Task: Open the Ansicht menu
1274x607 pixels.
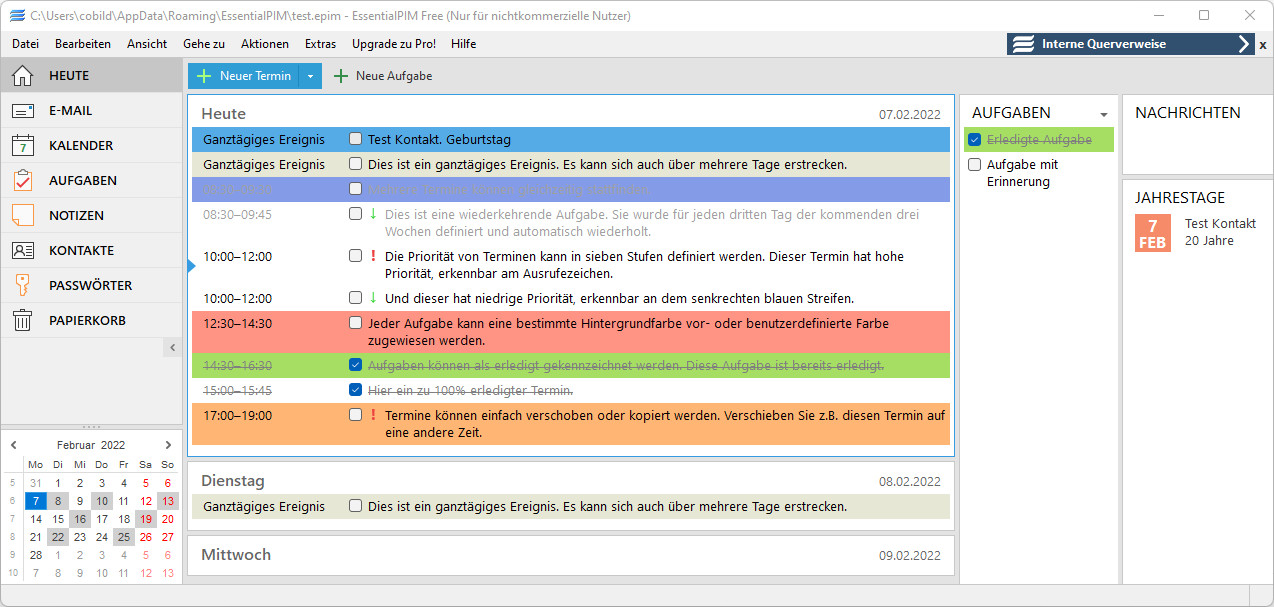Action: point(147,44)
